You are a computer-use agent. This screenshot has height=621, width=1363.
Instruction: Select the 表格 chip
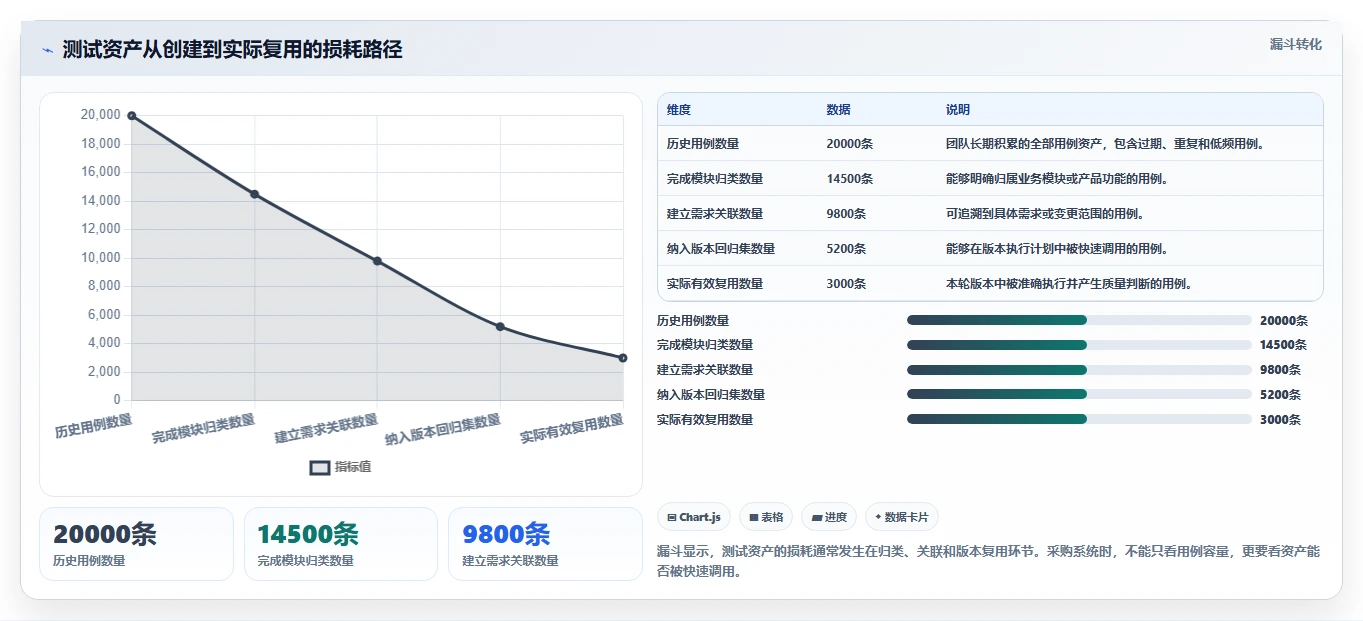click(x=766, y=517)
